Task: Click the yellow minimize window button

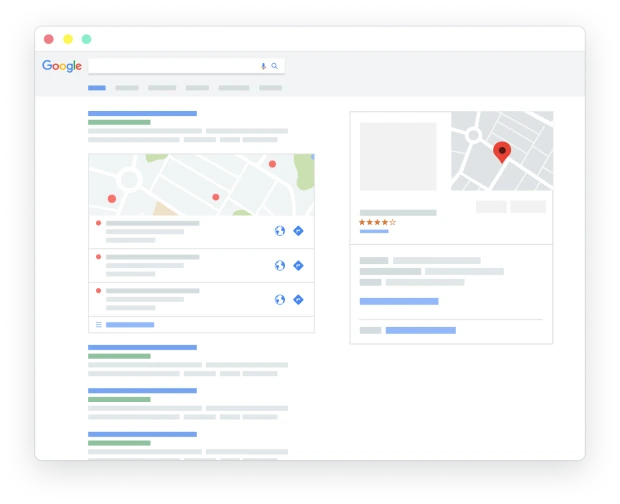Action: tap(68, 39)
